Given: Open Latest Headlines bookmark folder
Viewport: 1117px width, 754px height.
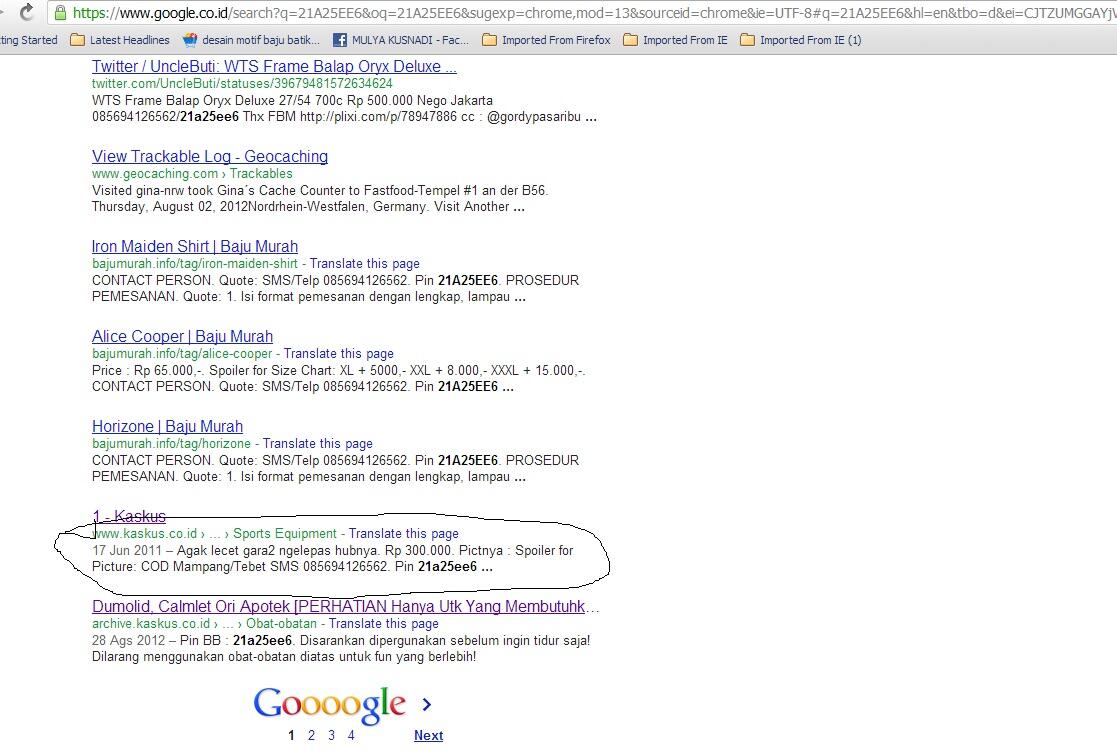Looking at the screenshot, I should [120, 40].
